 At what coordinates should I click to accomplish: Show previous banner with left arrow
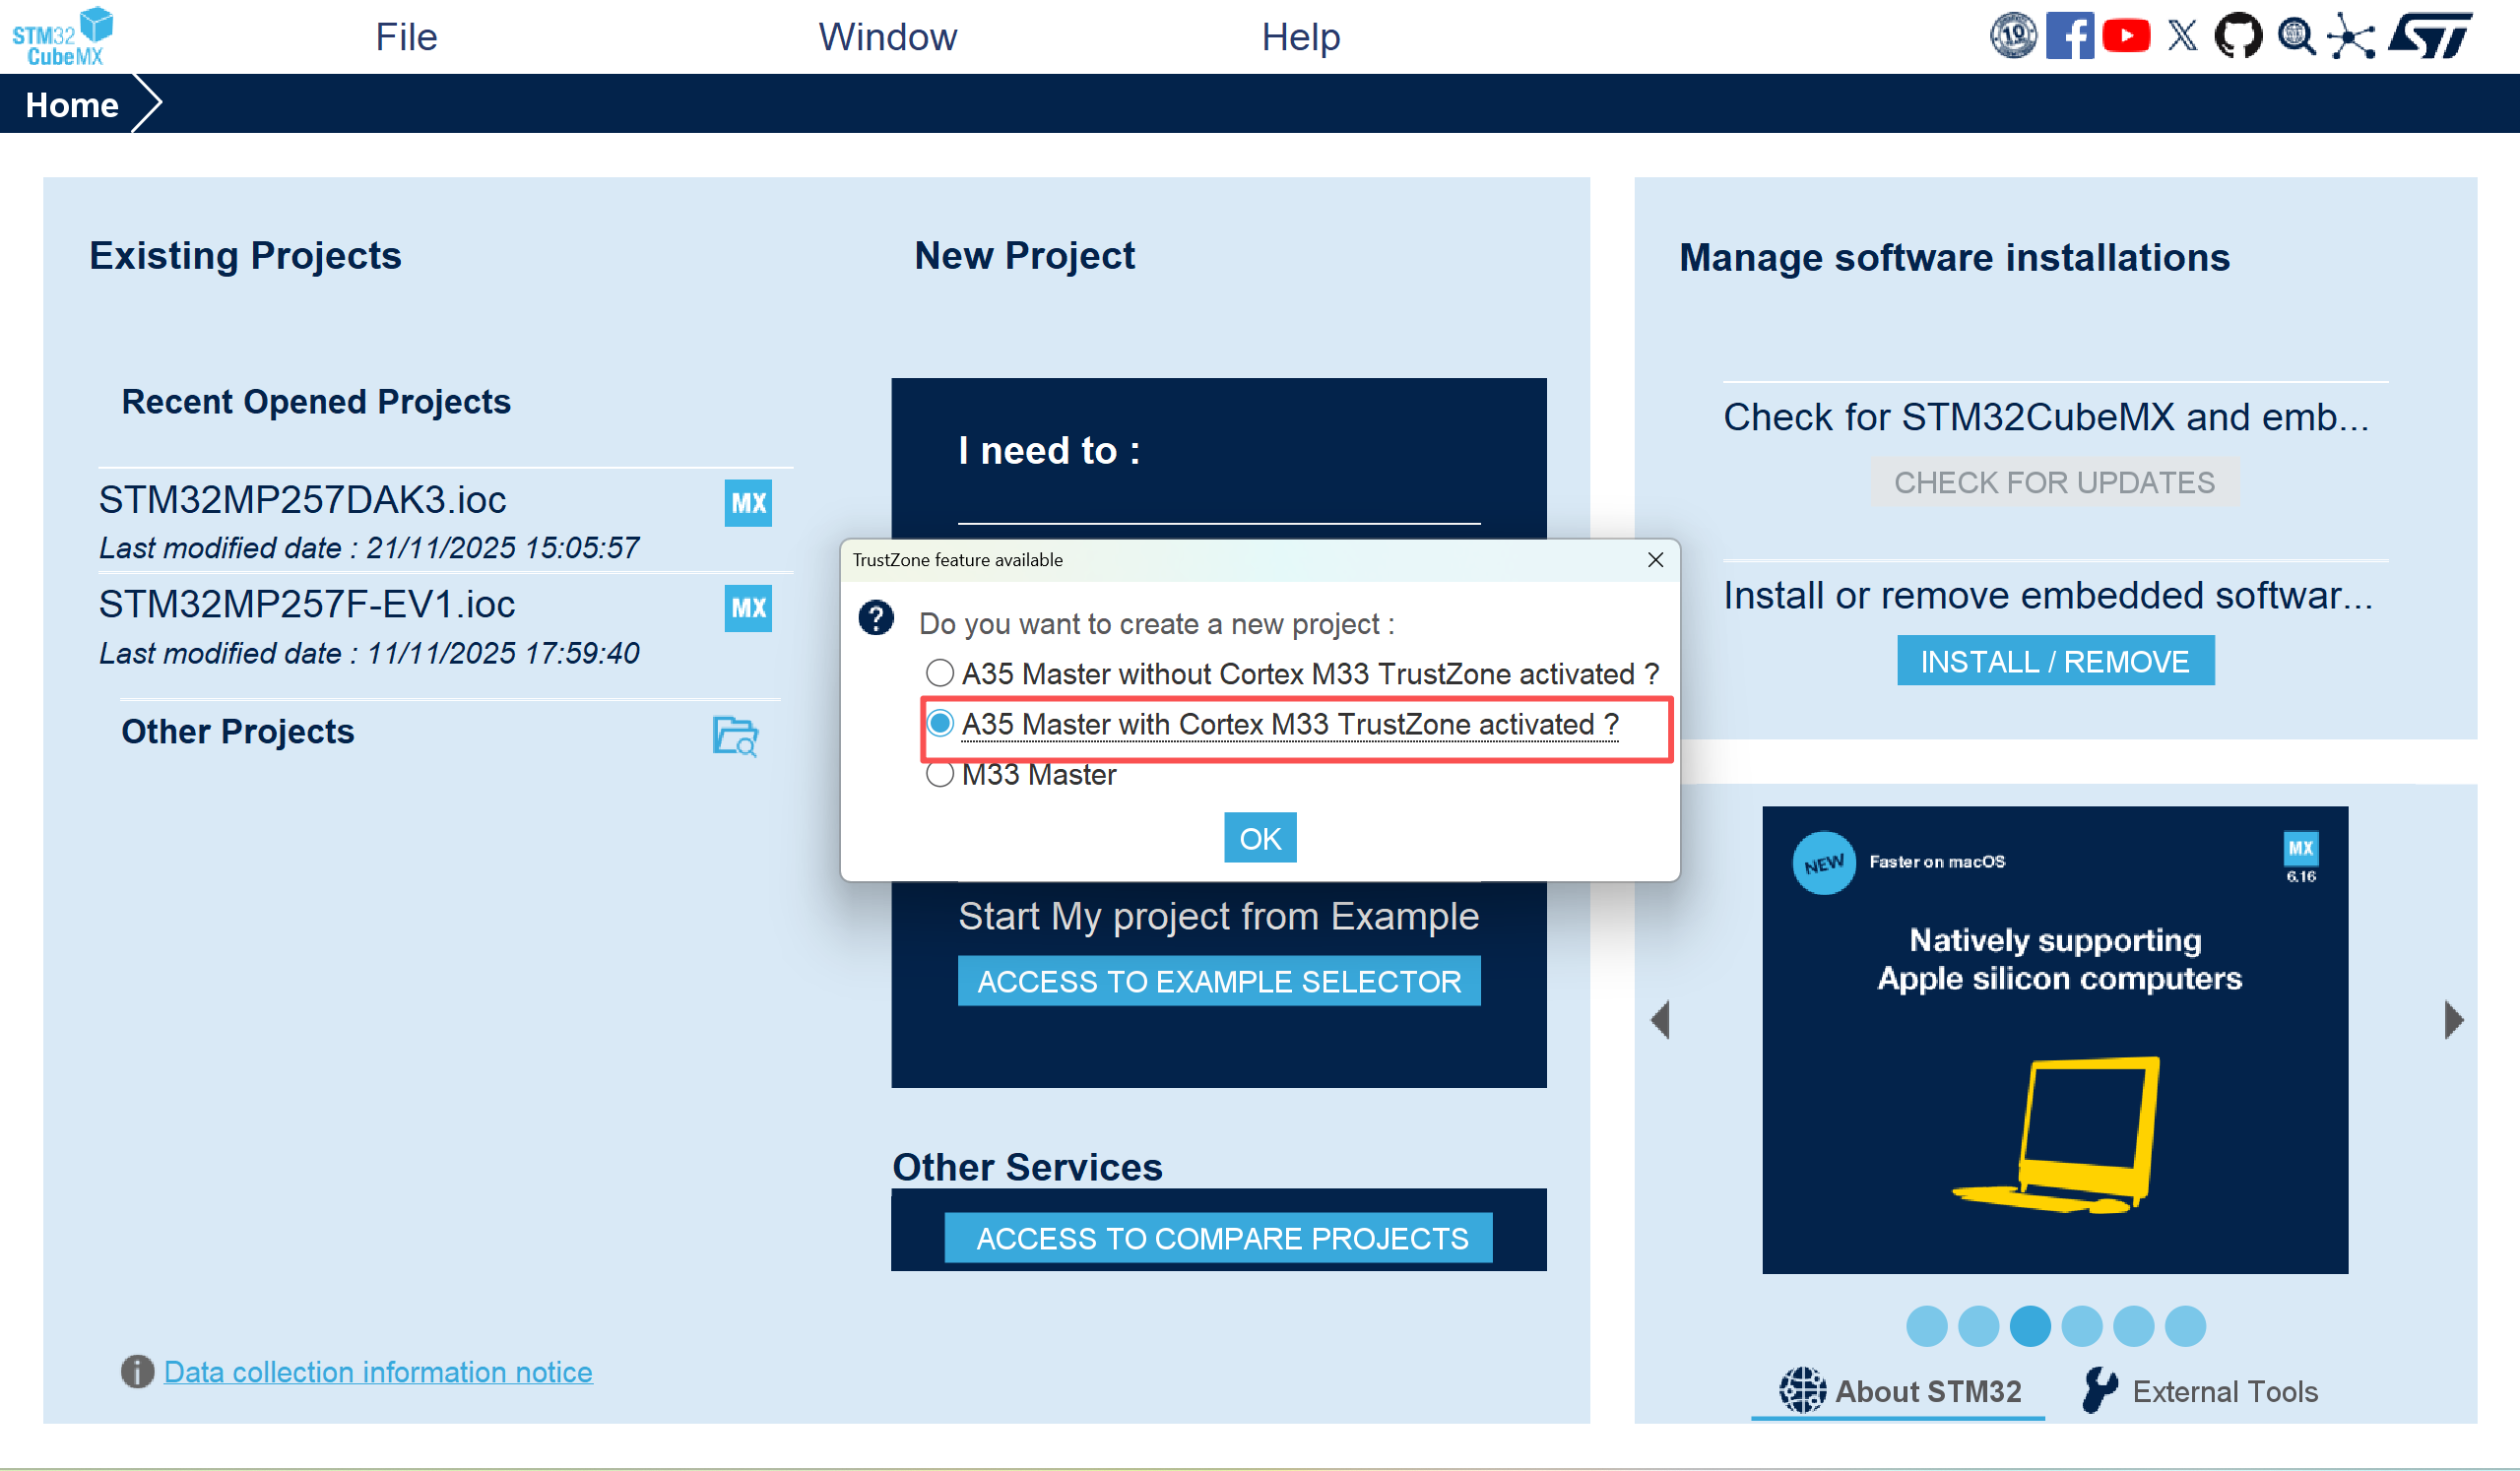click(1660, 1019)
